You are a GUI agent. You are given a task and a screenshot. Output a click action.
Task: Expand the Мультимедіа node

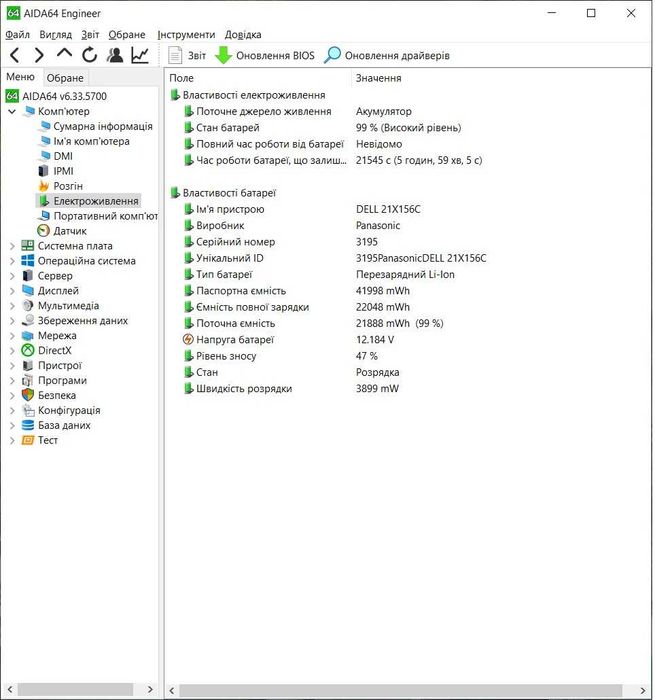pos(12,306)
